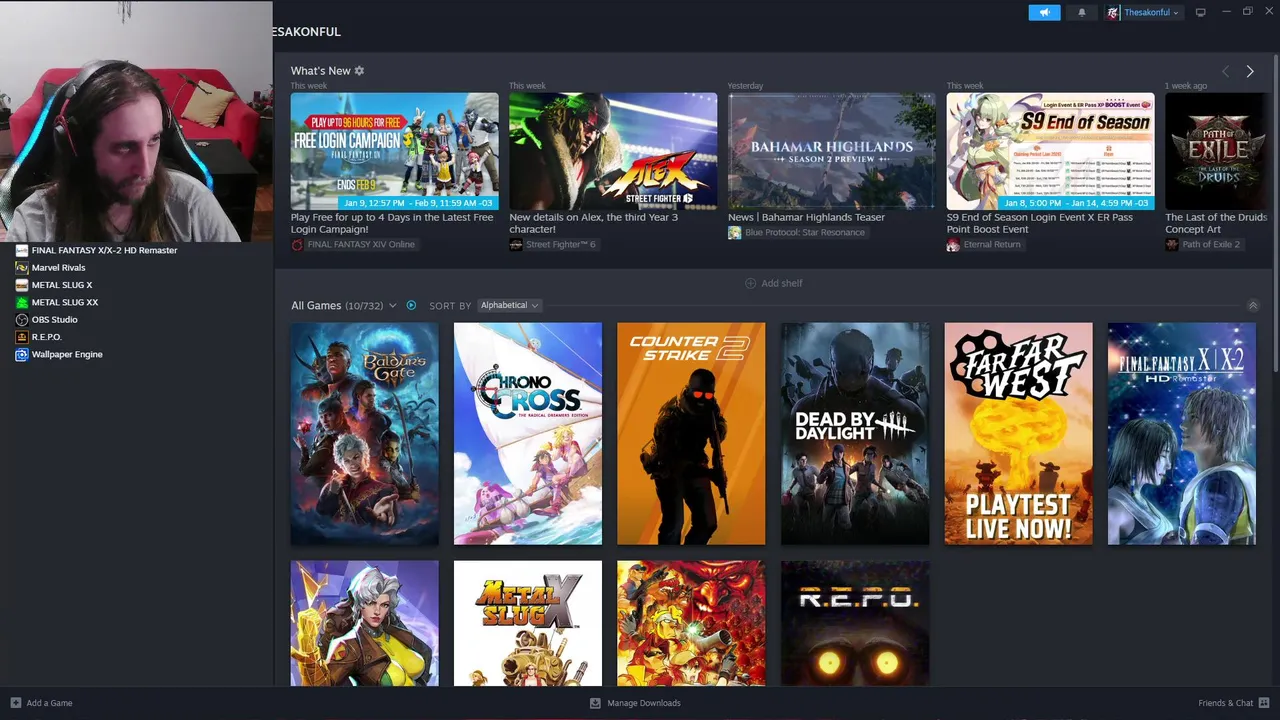
Task: Select OBS Studio in sidebar list
Action: (x=136, y=320)
